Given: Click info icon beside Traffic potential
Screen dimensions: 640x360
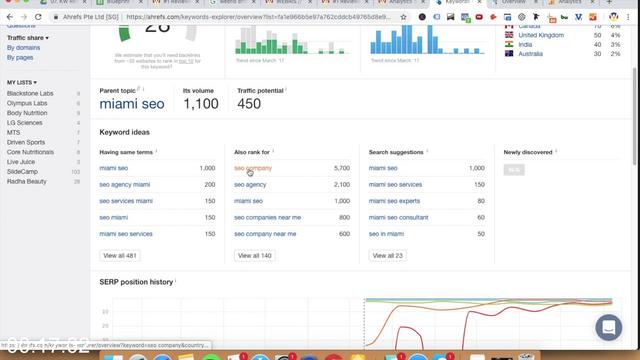Looking at the screenshot, I should coord(286,89).
